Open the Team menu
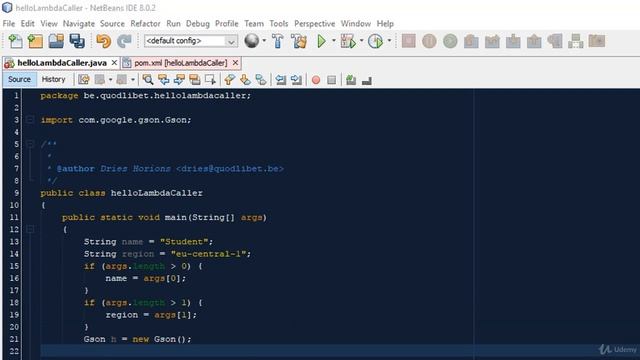Screen dimensions: 640x360 point(254,24)
